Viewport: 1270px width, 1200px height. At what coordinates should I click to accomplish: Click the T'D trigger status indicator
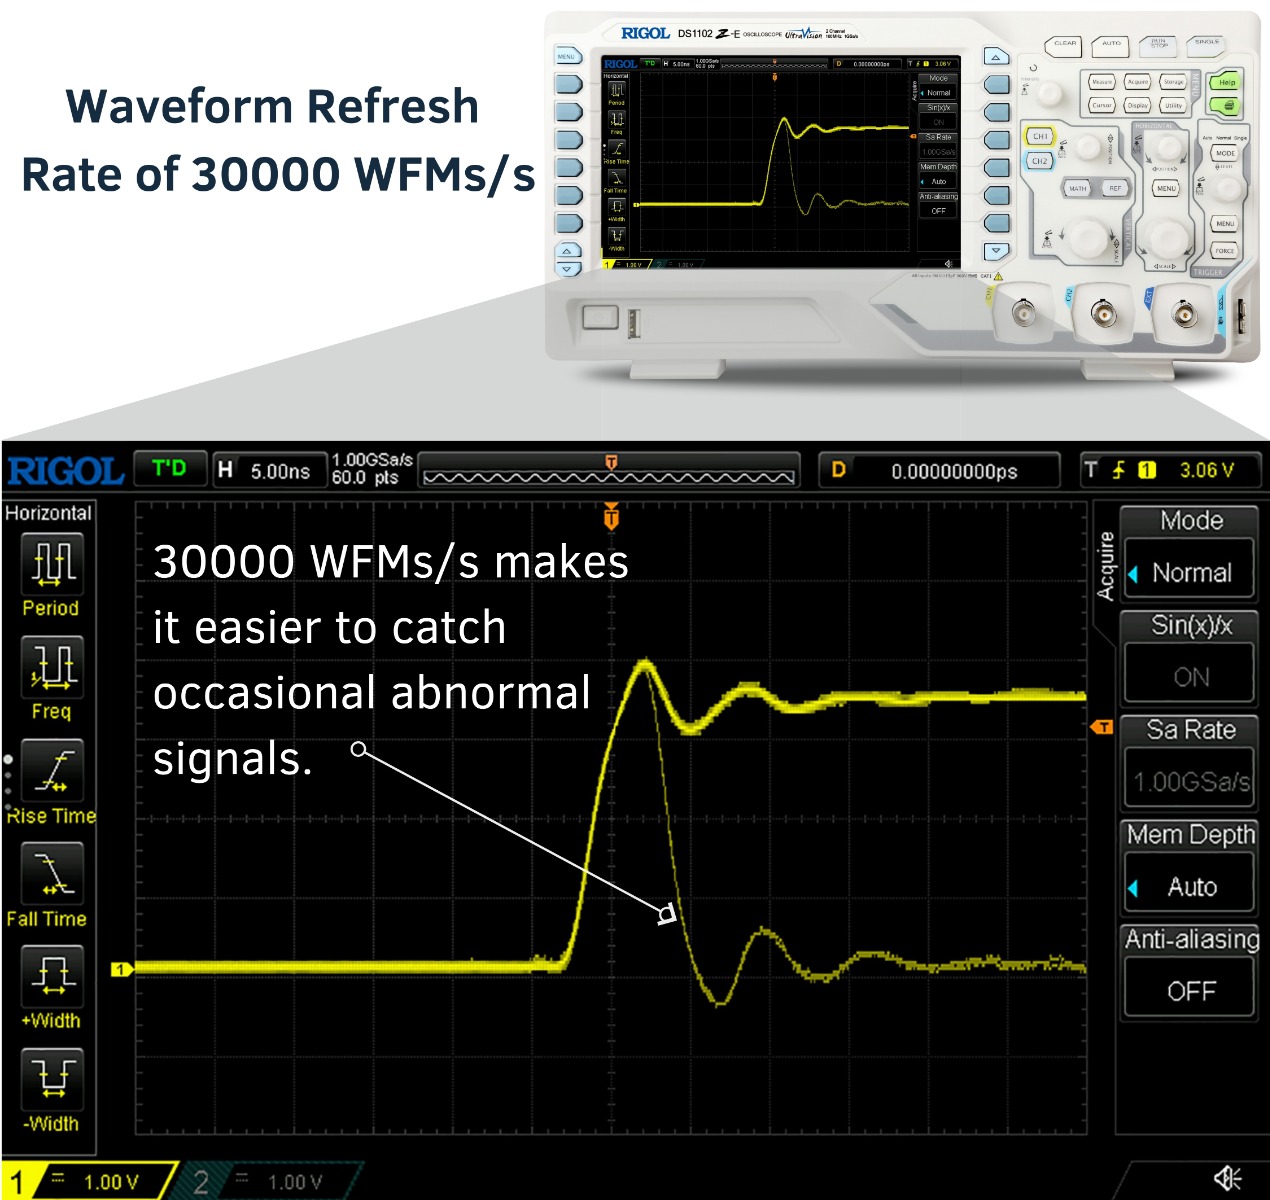(168, 468)
